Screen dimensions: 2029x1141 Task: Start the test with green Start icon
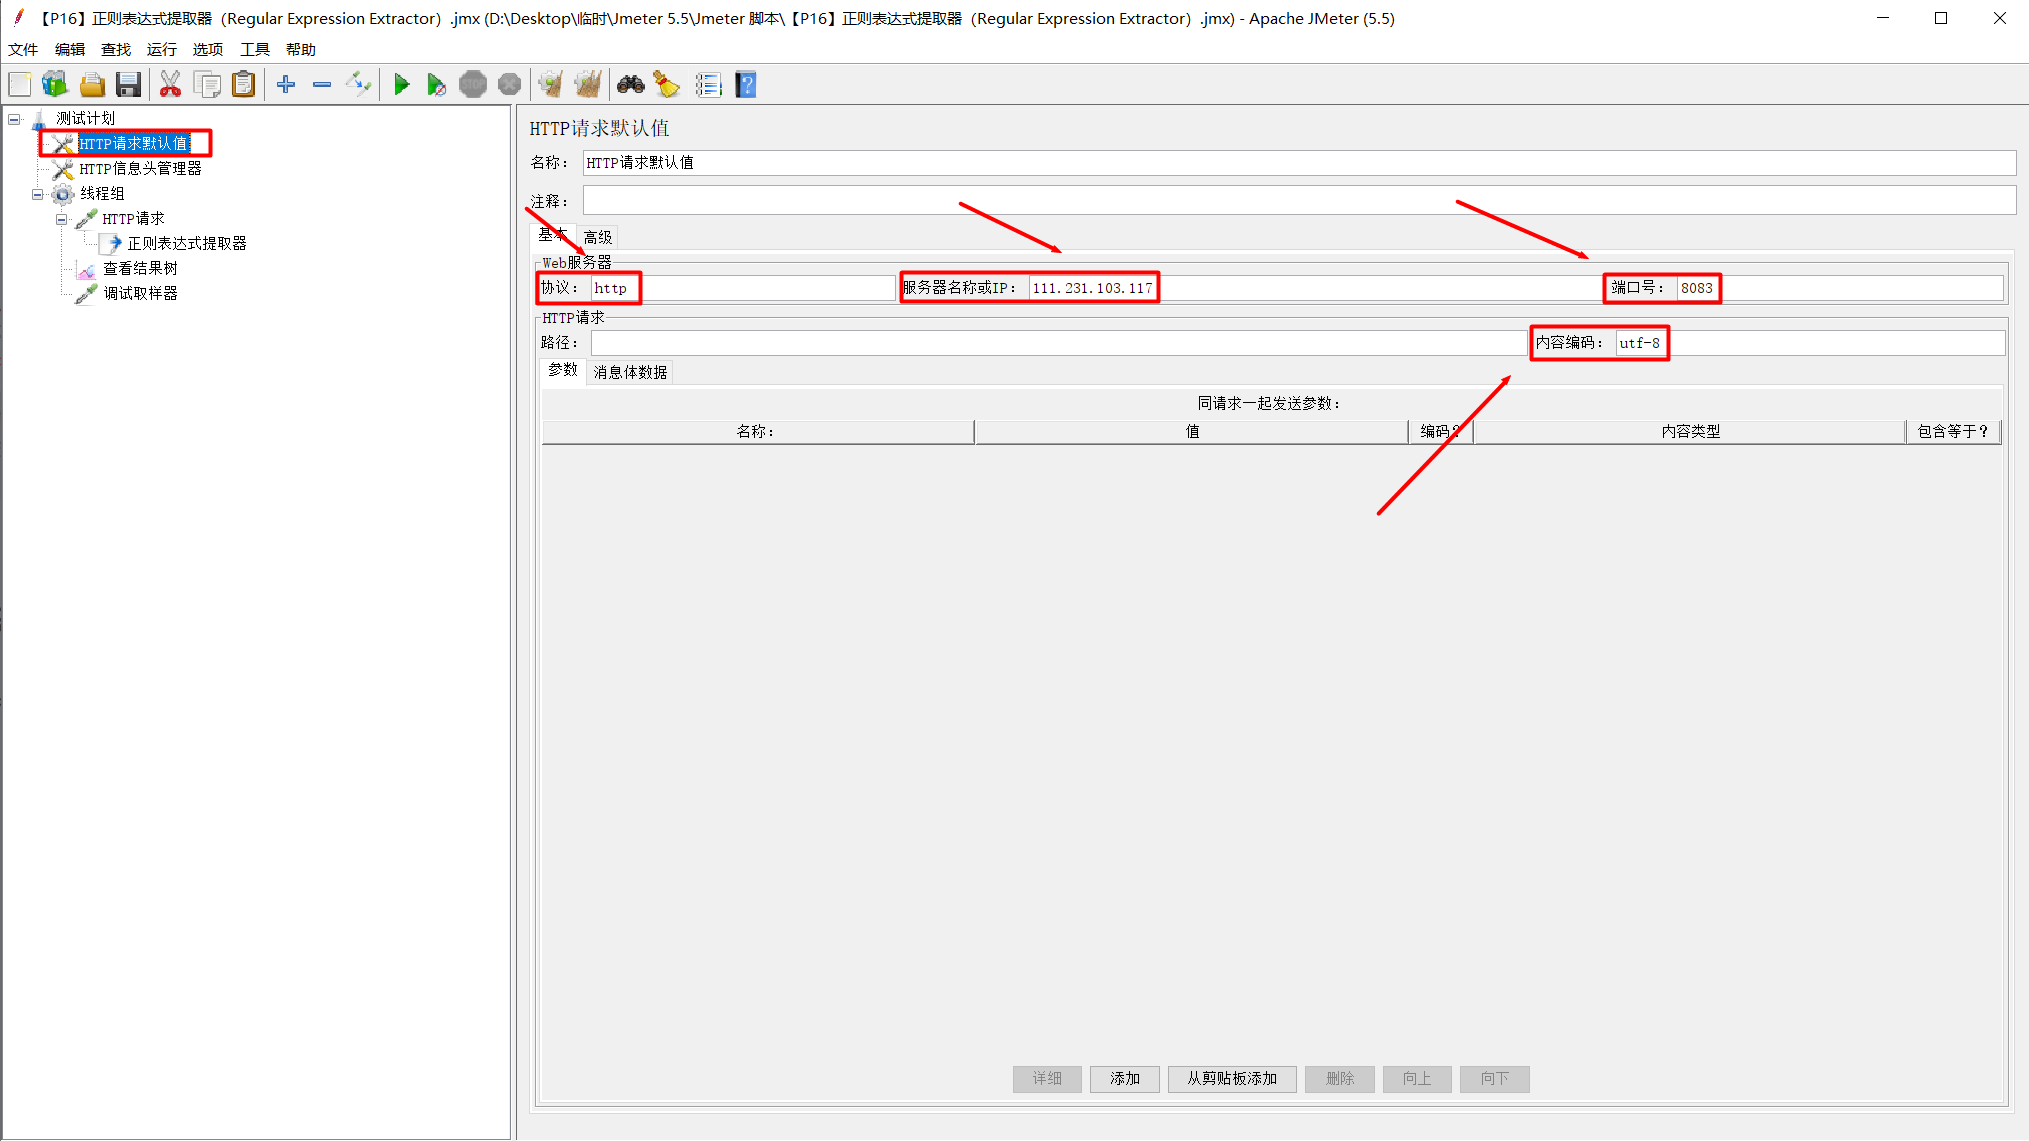(401, 85)
